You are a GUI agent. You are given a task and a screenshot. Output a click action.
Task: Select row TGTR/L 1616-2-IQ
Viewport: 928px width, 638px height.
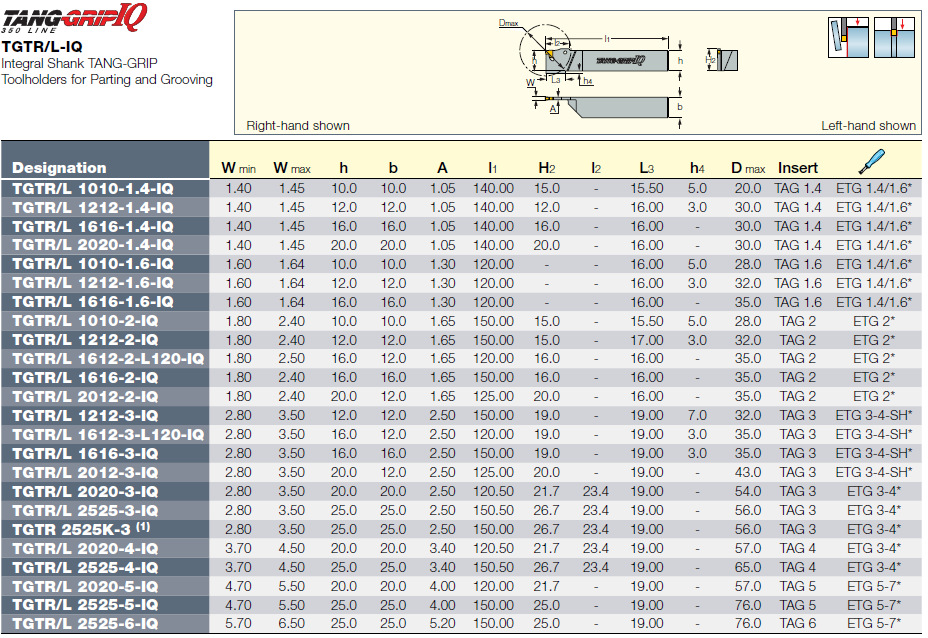(462, 378)
